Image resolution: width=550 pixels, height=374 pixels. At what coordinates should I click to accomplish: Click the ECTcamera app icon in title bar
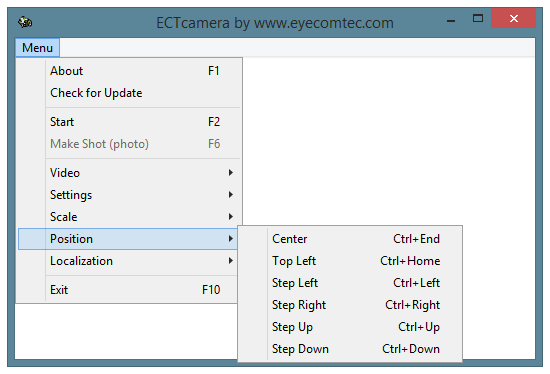tap(25, 22)
